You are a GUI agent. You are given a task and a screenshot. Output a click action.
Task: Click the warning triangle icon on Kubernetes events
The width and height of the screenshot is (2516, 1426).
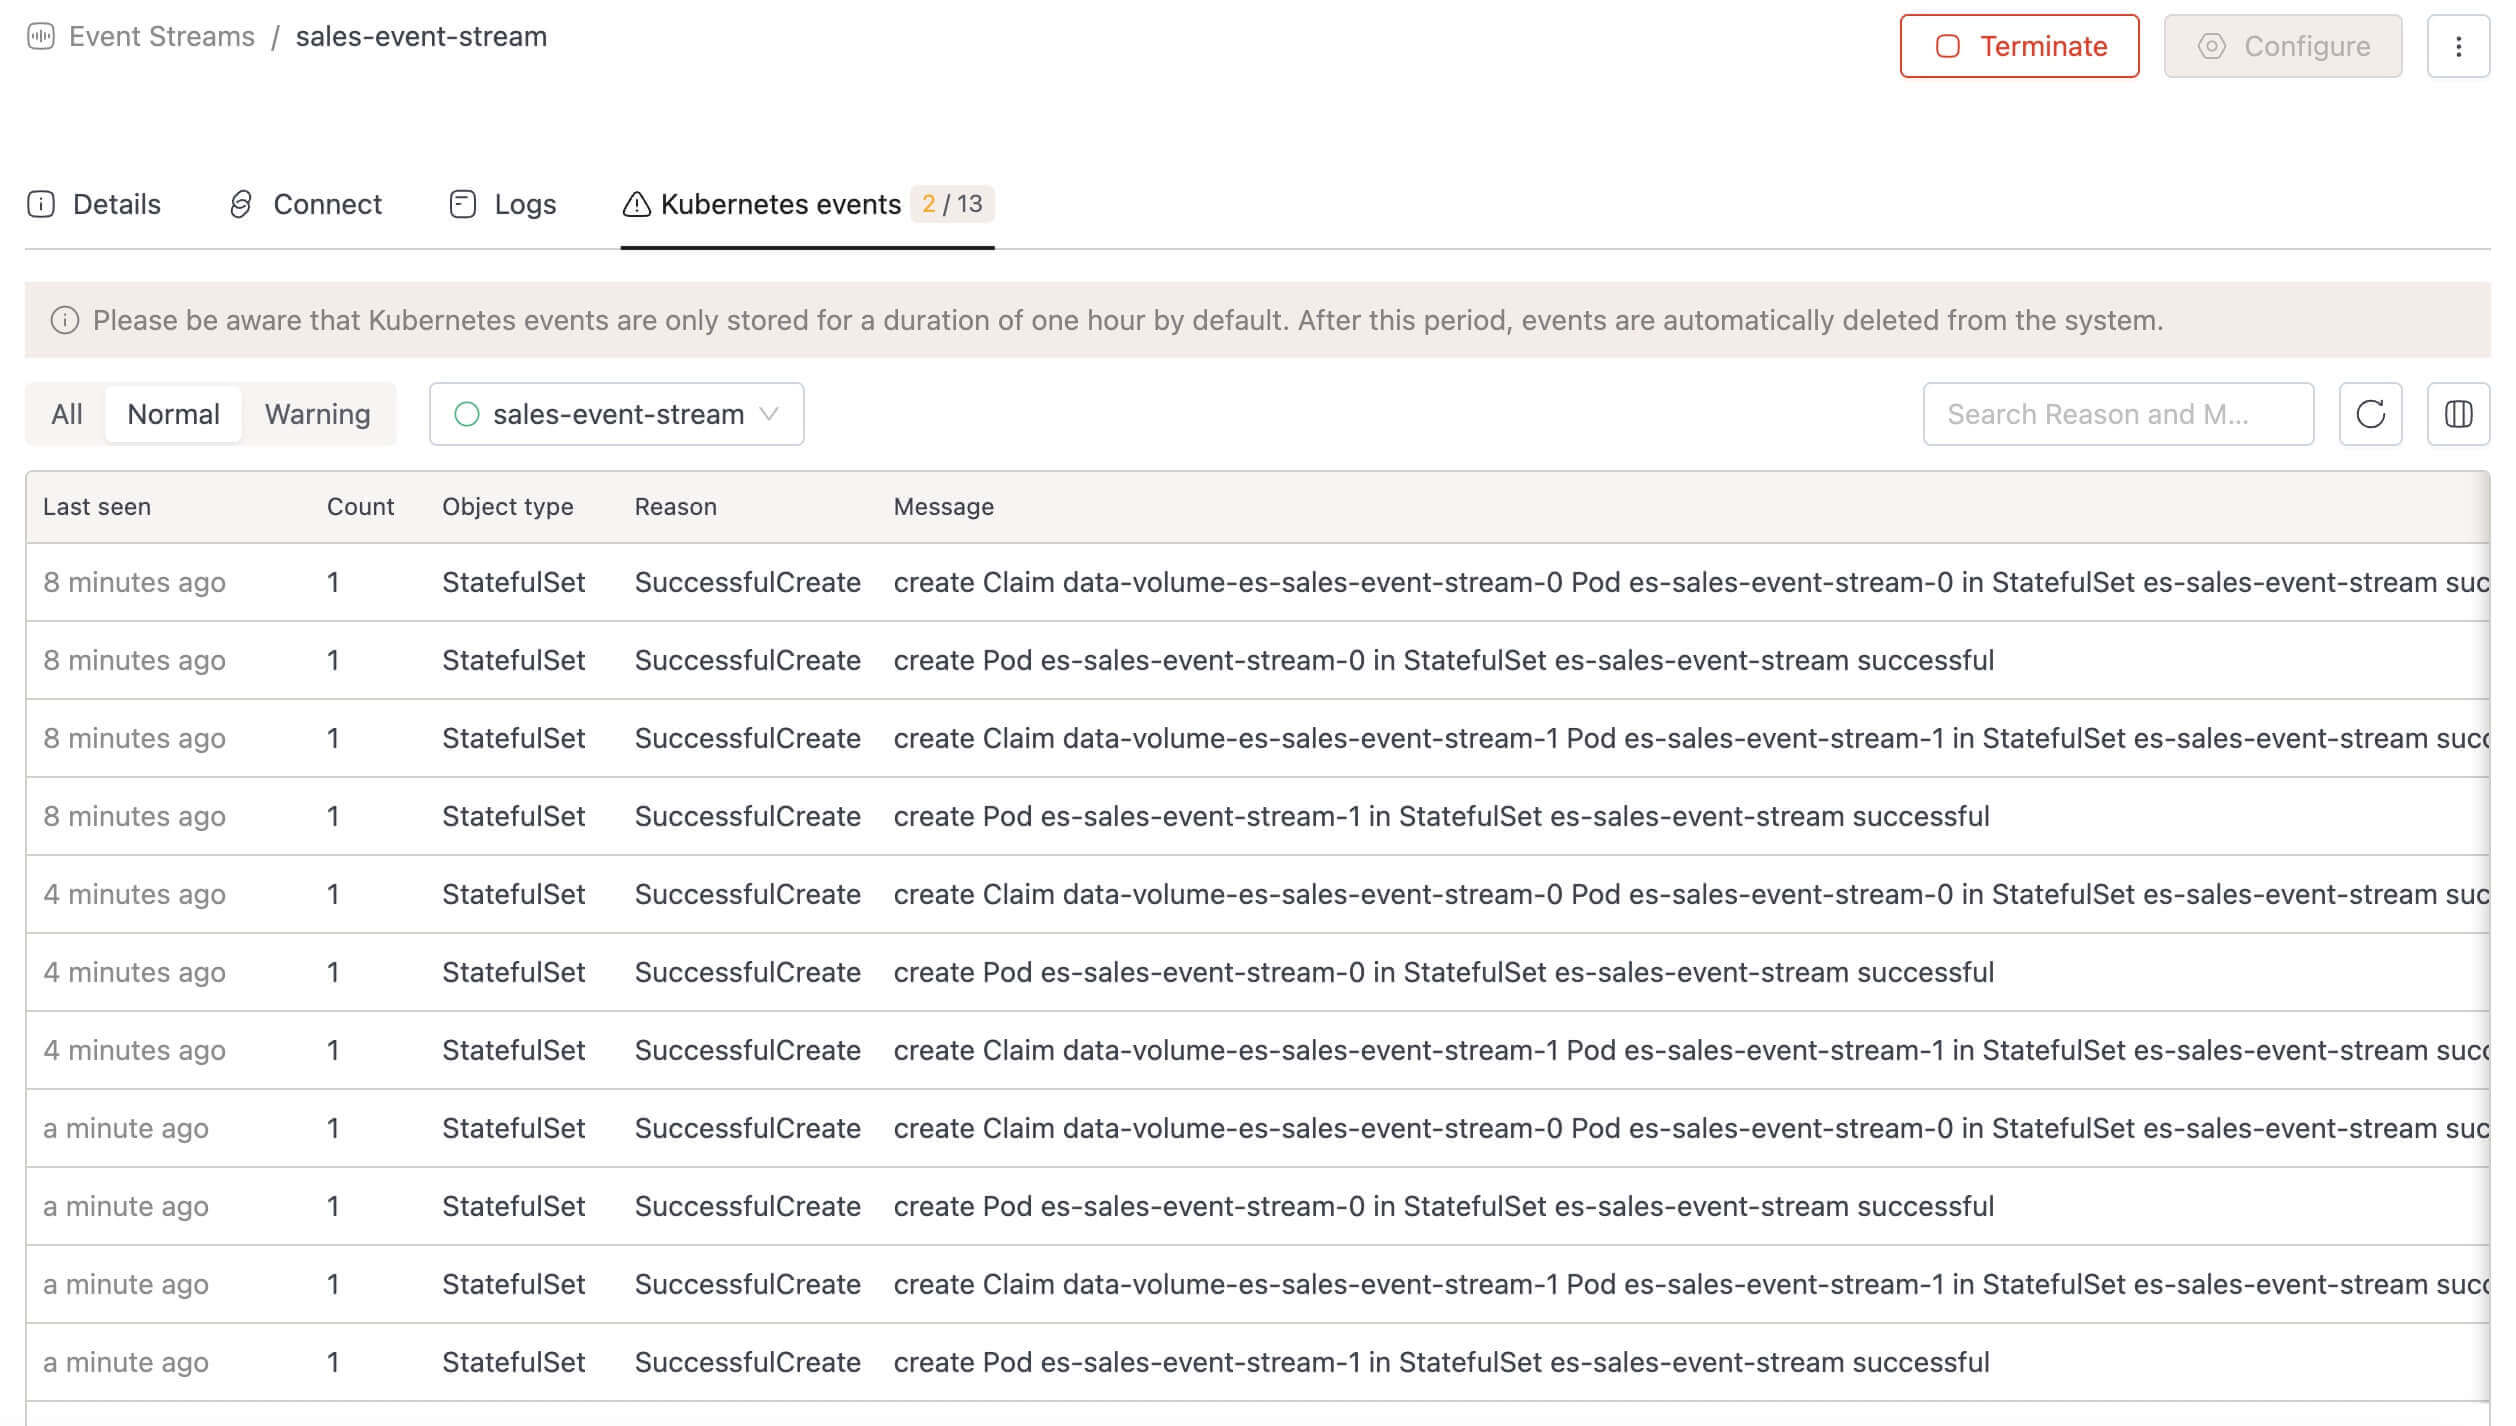(x=636, y=204)
